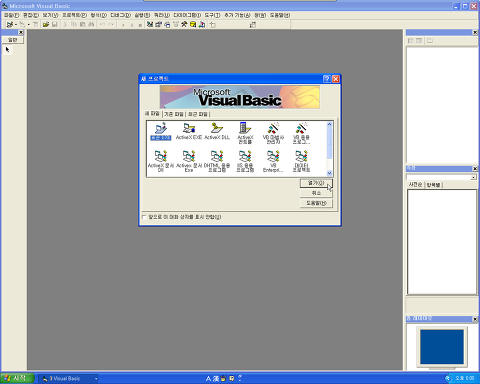Expand the Add Form toolbar dropdown arrow
The image size is (480, 384).
[x=29, y=25]
